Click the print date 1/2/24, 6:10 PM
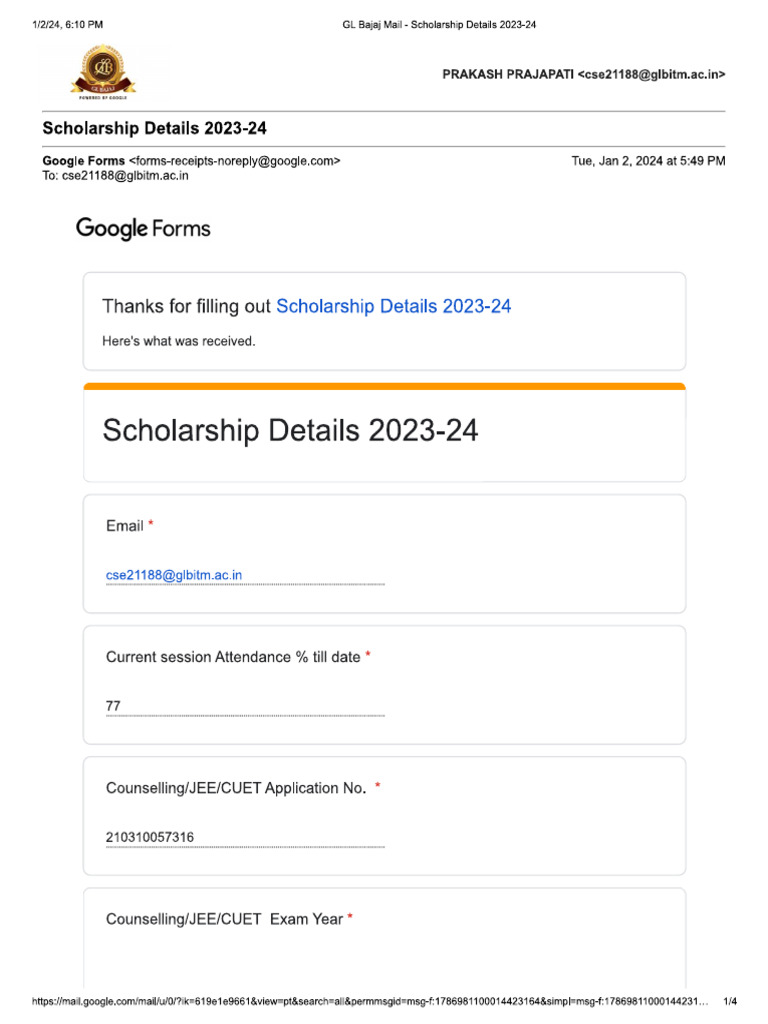This screenshot has height=1024, width=768. [x=67, y=24]
